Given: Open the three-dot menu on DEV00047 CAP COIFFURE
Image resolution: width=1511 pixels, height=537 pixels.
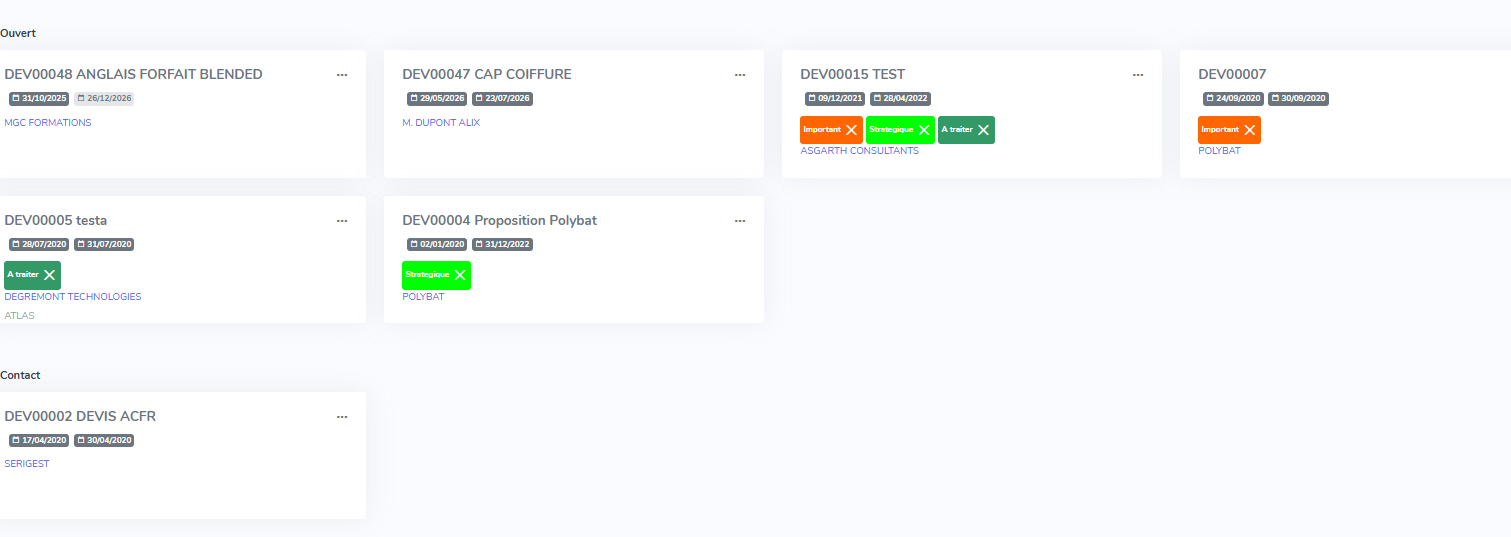Looking at the screenshot, I should coord(740,75).
